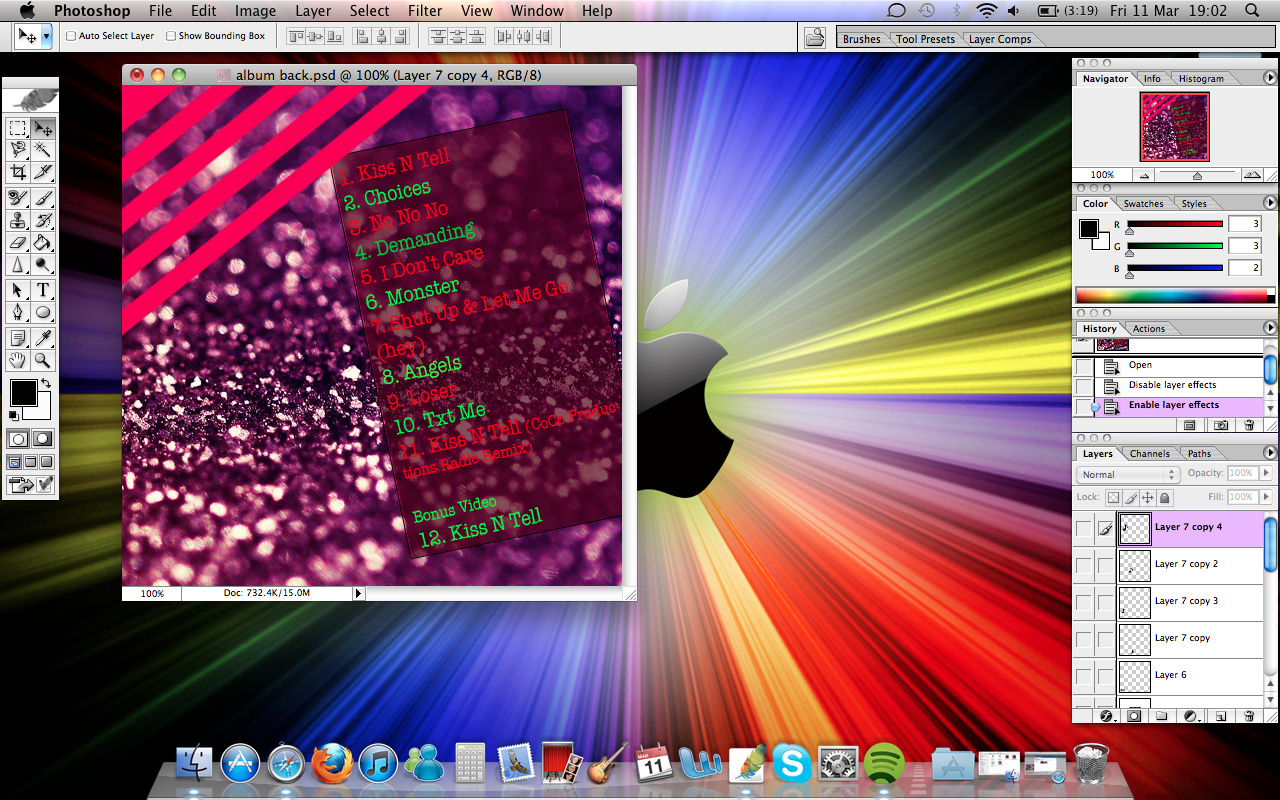Switch to the Paths tab
The width and height of the screenshot is (1280, 800).
1199,454
